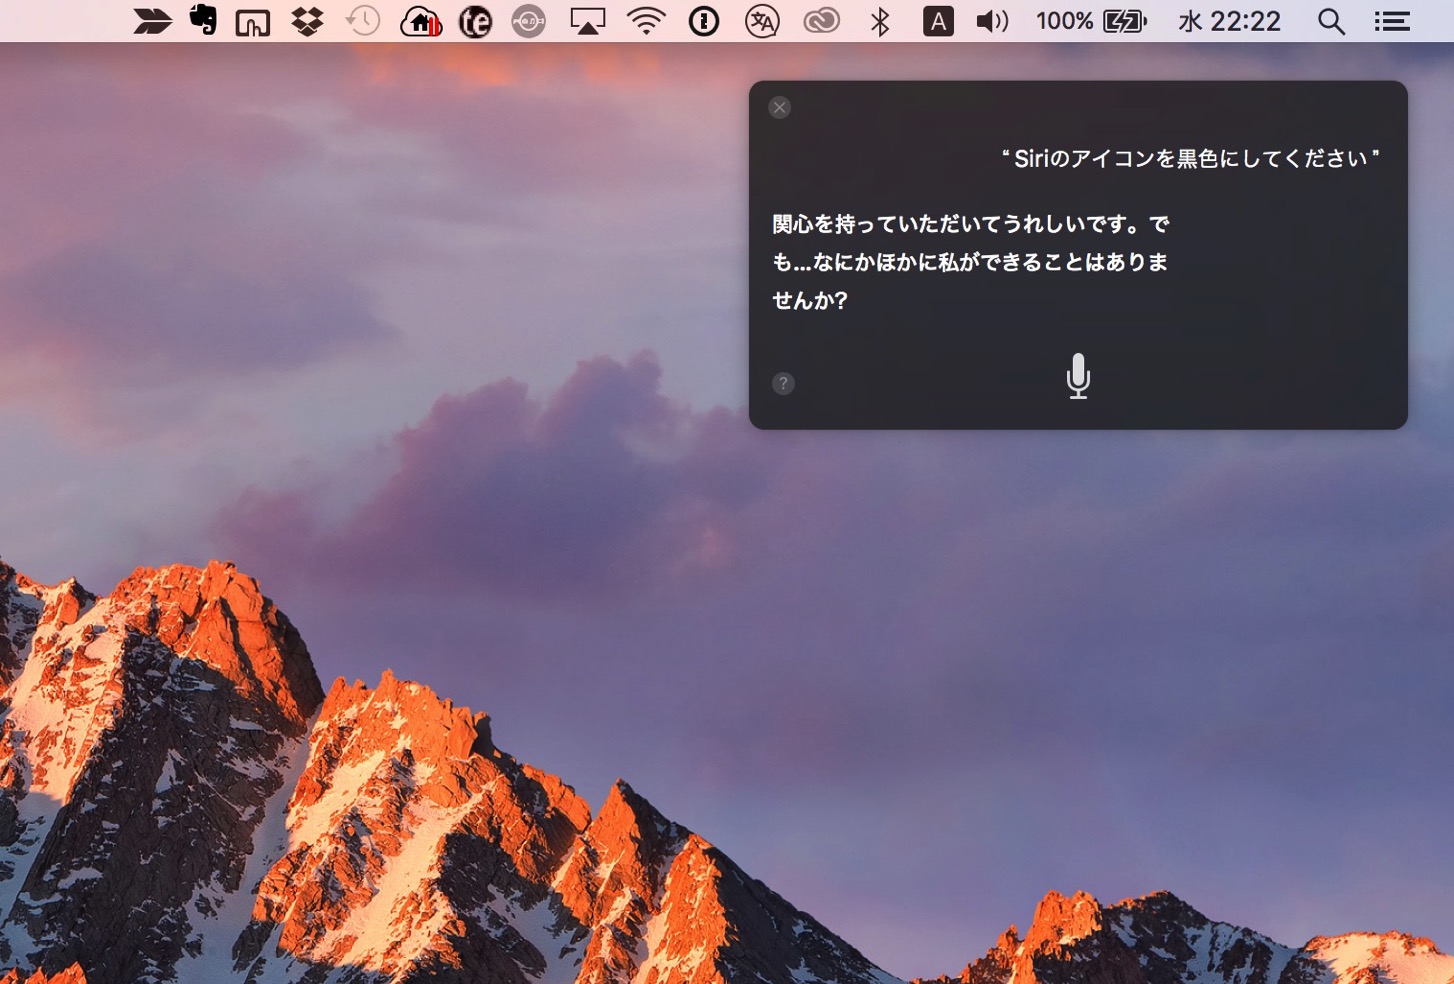Click the 'te' circle menu bar icon
1454x984 pixels.
click(475, 21)
